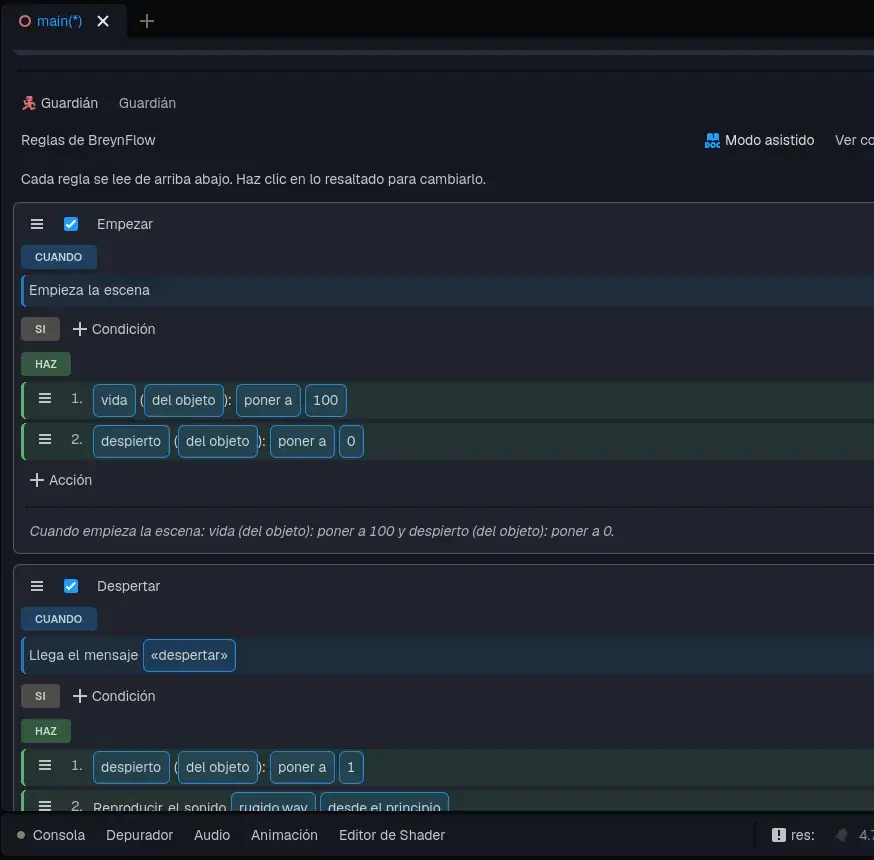Click the Guardián node icon
The height and width of the screenshot is (860, 874).
tap(28, 103)
